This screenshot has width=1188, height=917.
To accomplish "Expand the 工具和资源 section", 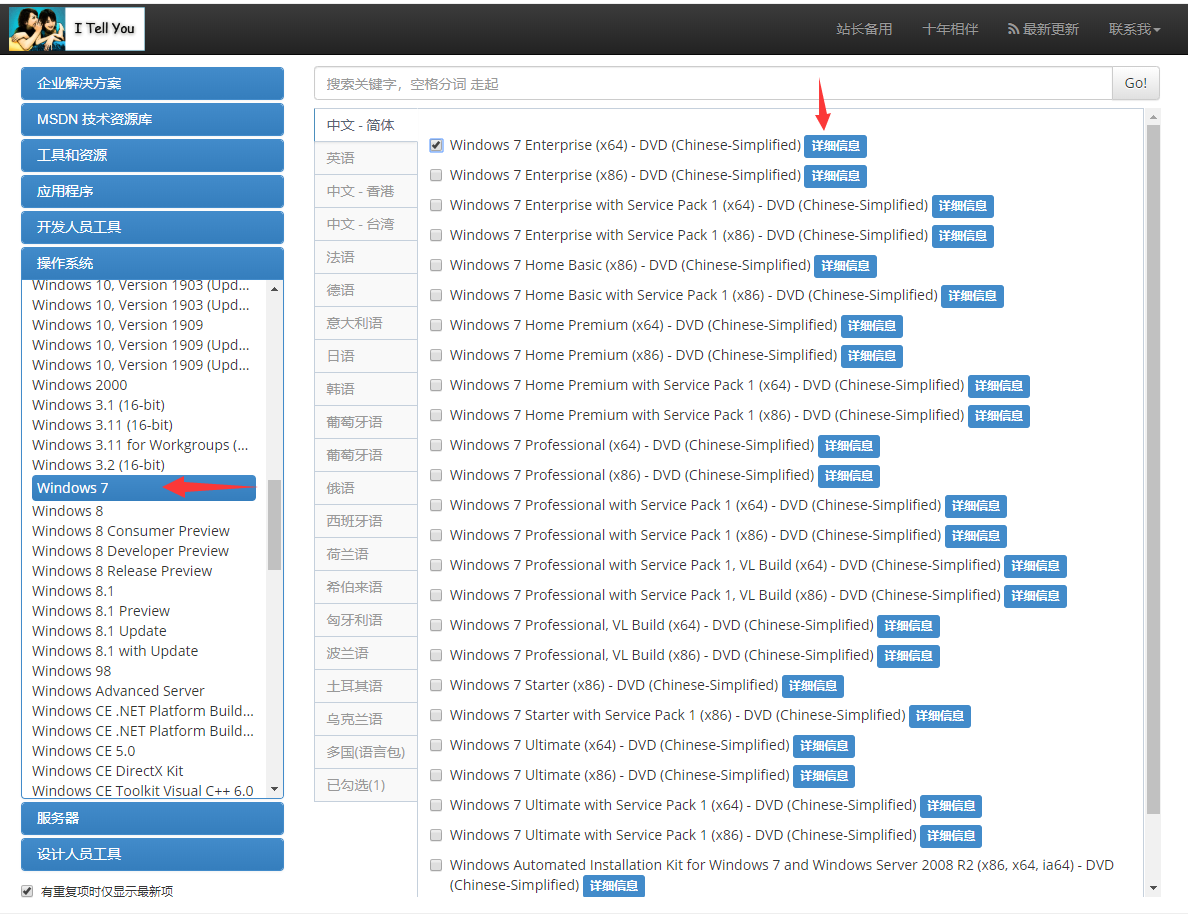I will pyautogui.click(x=152, y=155).
